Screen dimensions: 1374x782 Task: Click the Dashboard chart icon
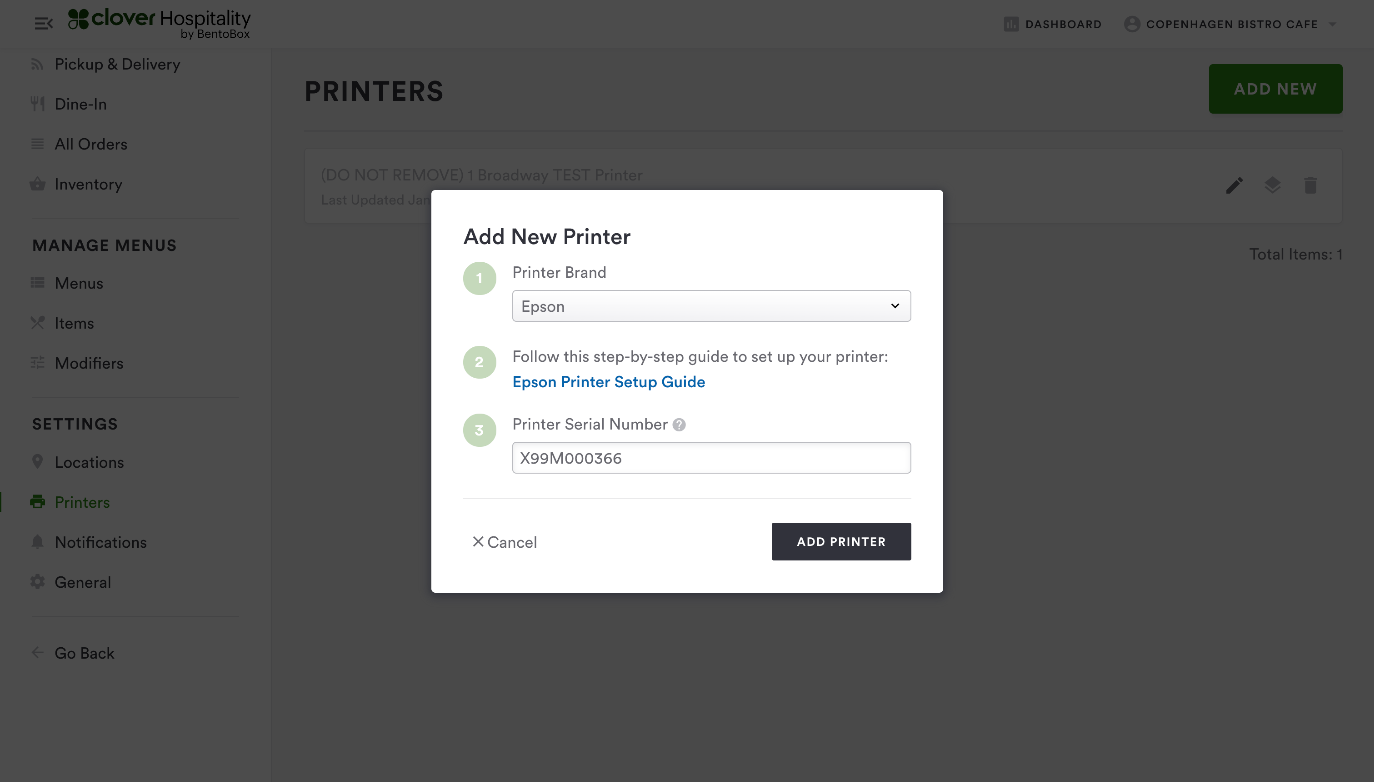tap(1011, 24)
